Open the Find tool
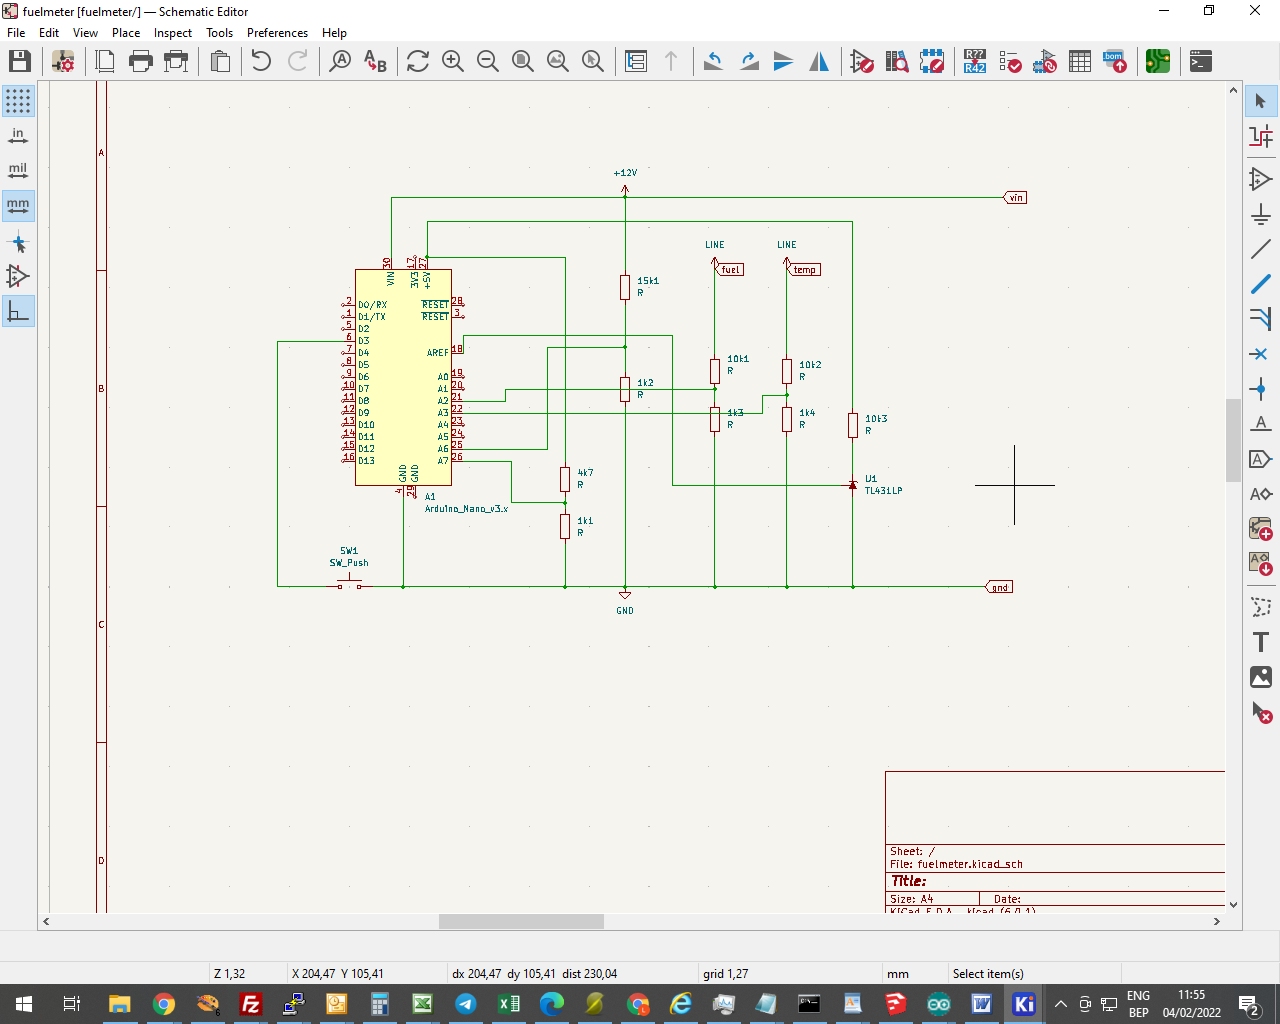 pos(340,61)
